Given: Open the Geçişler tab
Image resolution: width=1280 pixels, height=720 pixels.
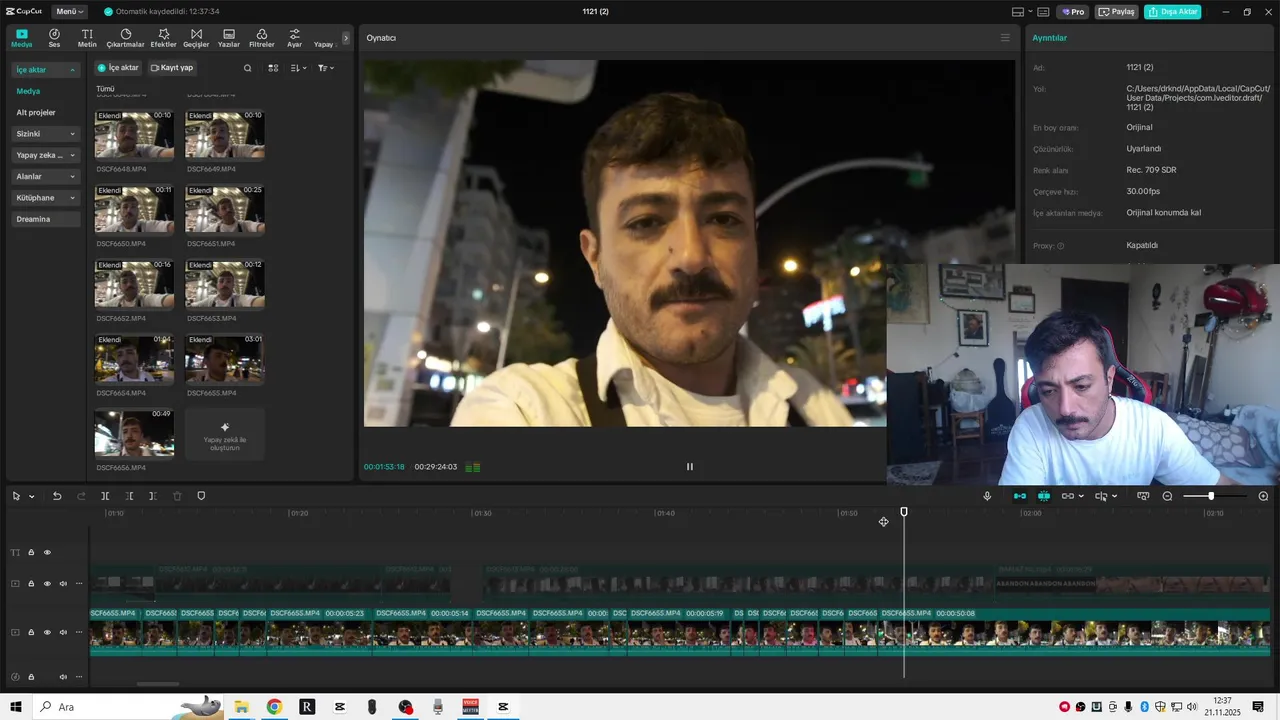Looking at the screenshot, I should 196,38.
